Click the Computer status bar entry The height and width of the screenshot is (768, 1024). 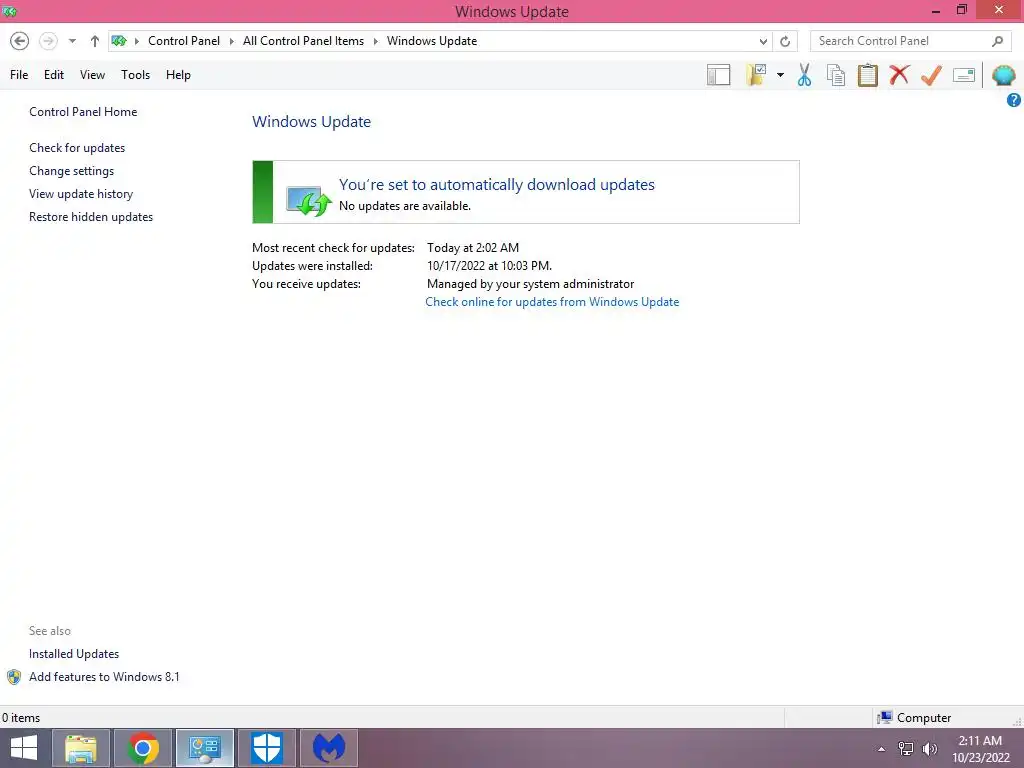(914, 718)
